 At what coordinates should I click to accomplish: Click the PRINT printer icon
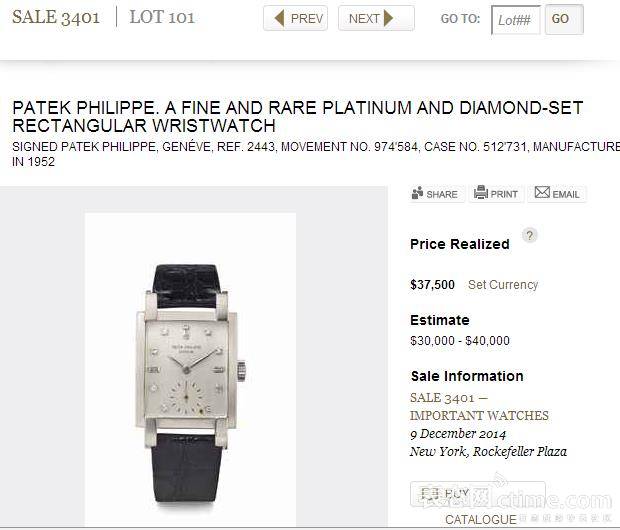(x=481, y=192)
